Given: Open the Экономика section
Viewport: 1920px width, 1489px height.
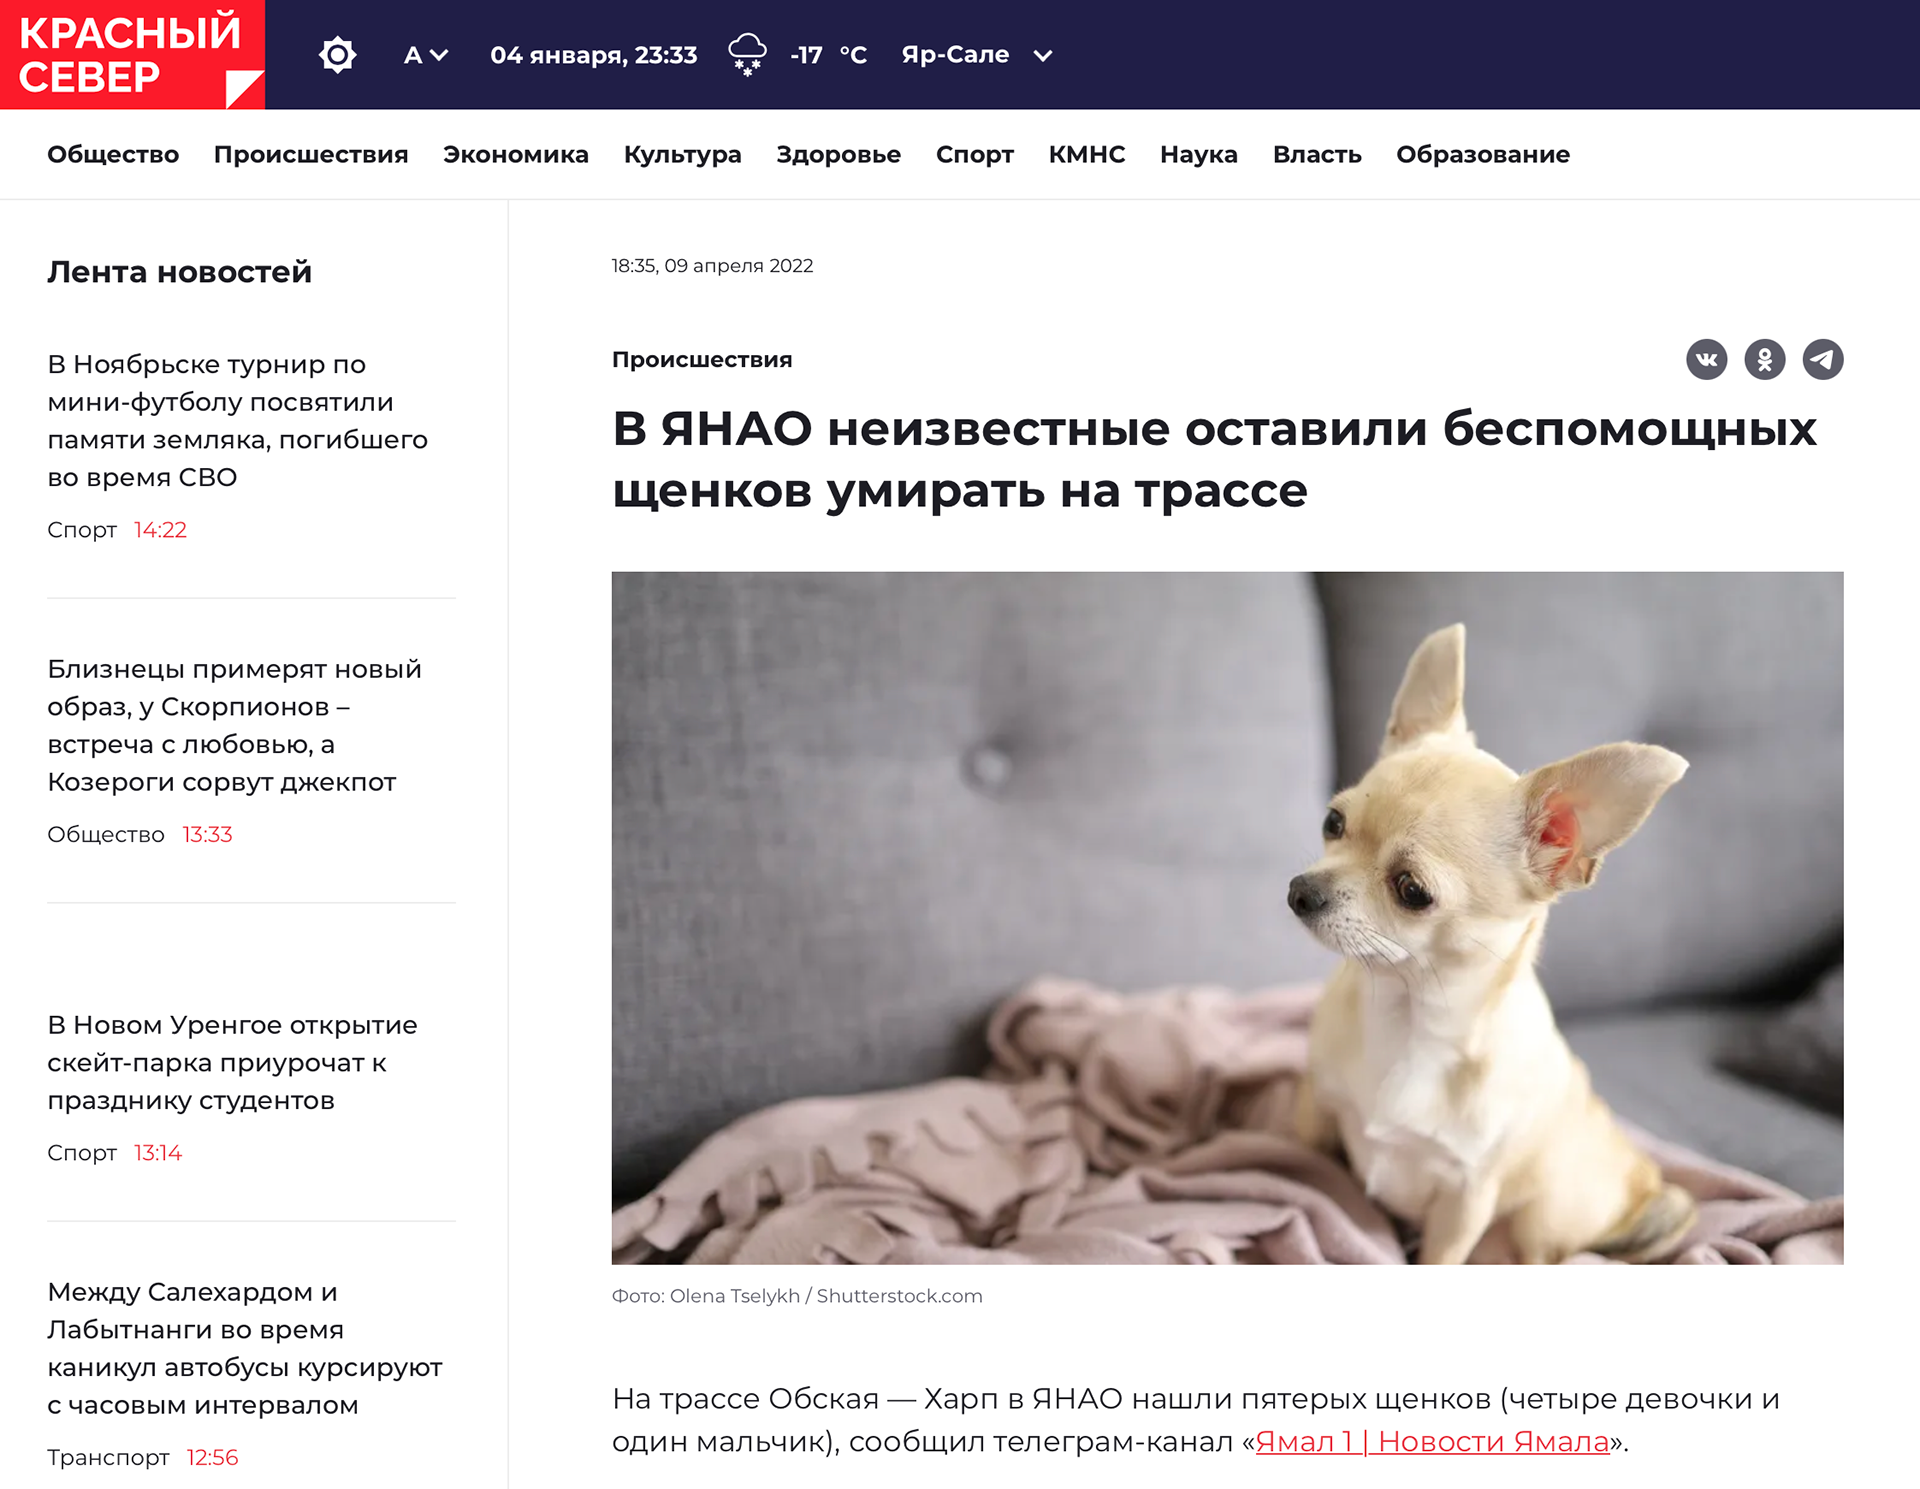Looking at the screenshot, I should 516,155.
